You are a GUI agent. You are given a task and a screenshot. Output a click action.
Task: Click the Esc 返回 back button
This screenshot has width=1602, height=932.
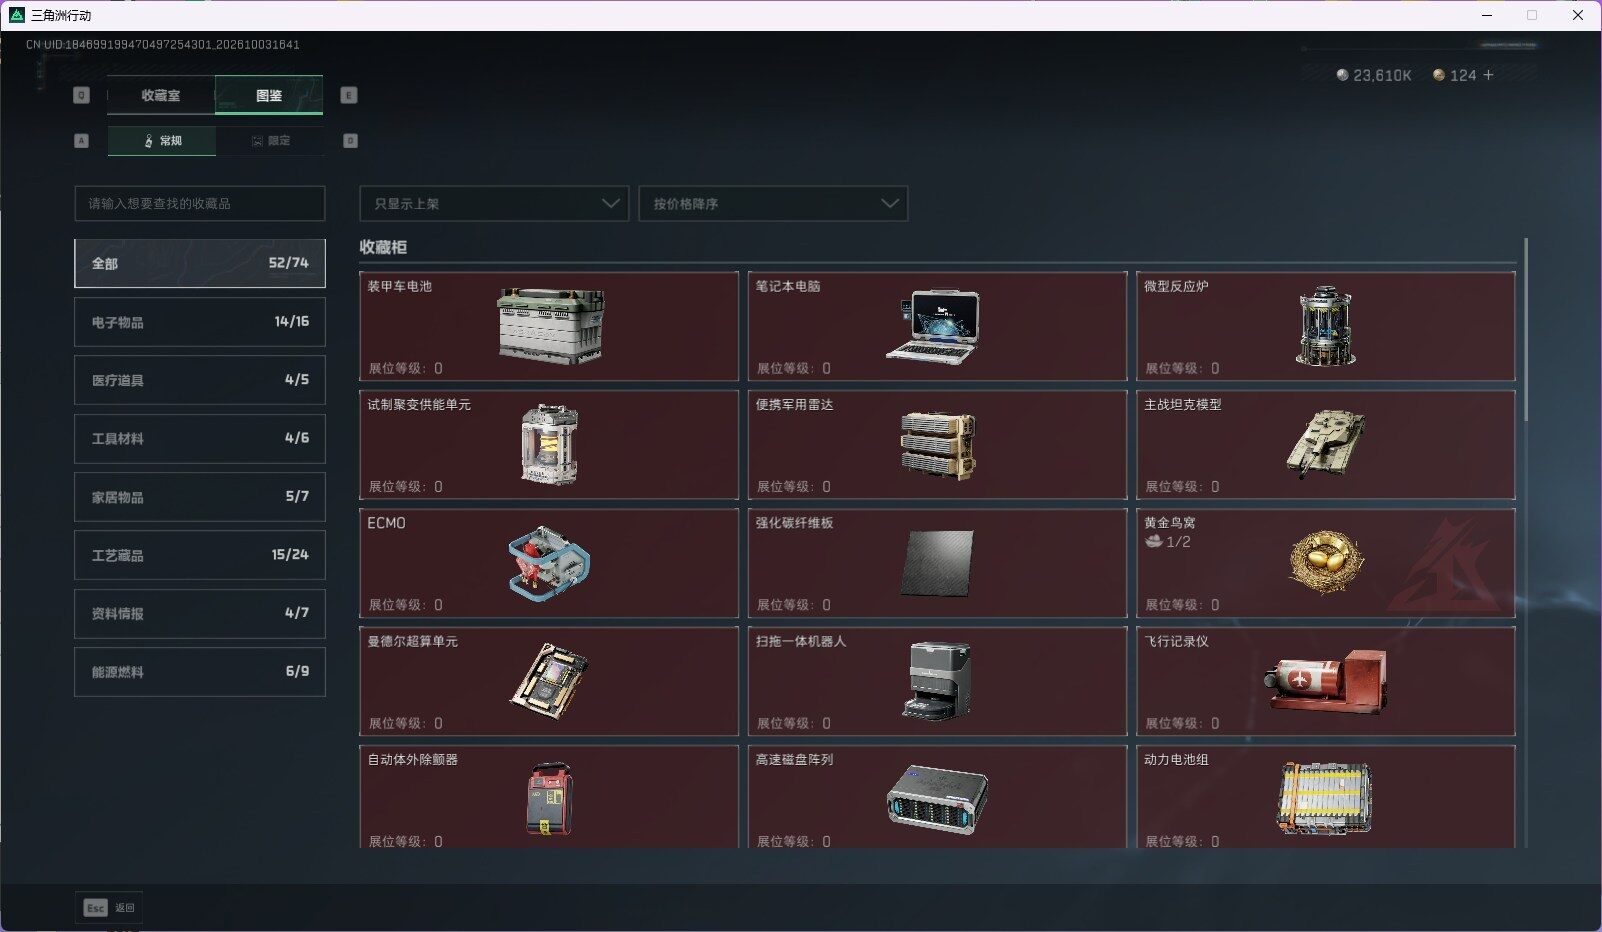[x=110, y=908]
